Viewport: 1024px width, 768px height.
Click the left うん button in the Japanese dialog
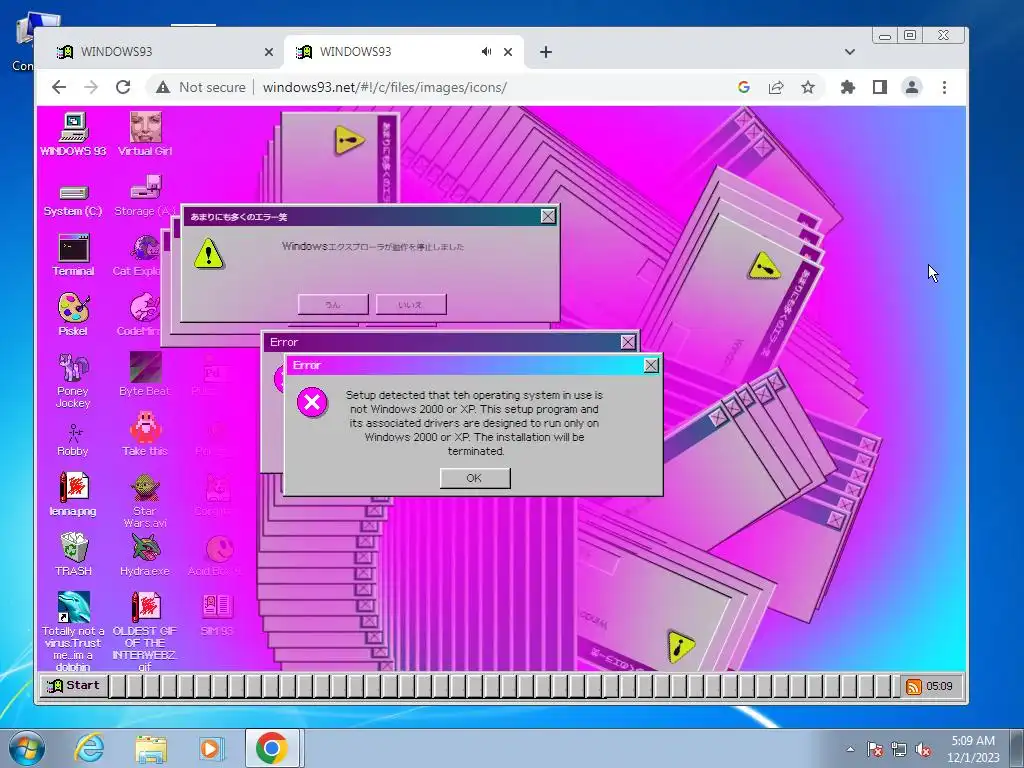pos(333,304)
